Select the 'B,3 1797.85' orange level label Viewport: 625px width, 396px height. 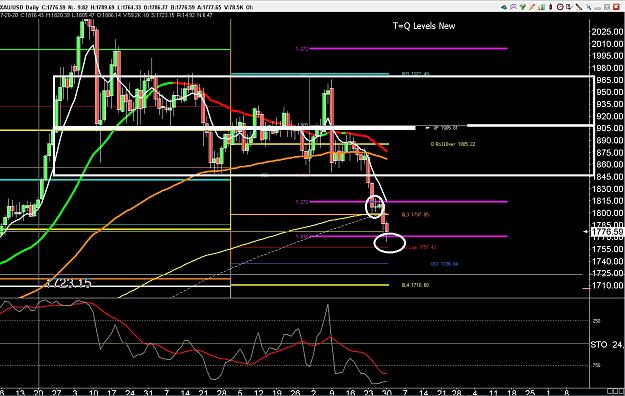[415, 215]
